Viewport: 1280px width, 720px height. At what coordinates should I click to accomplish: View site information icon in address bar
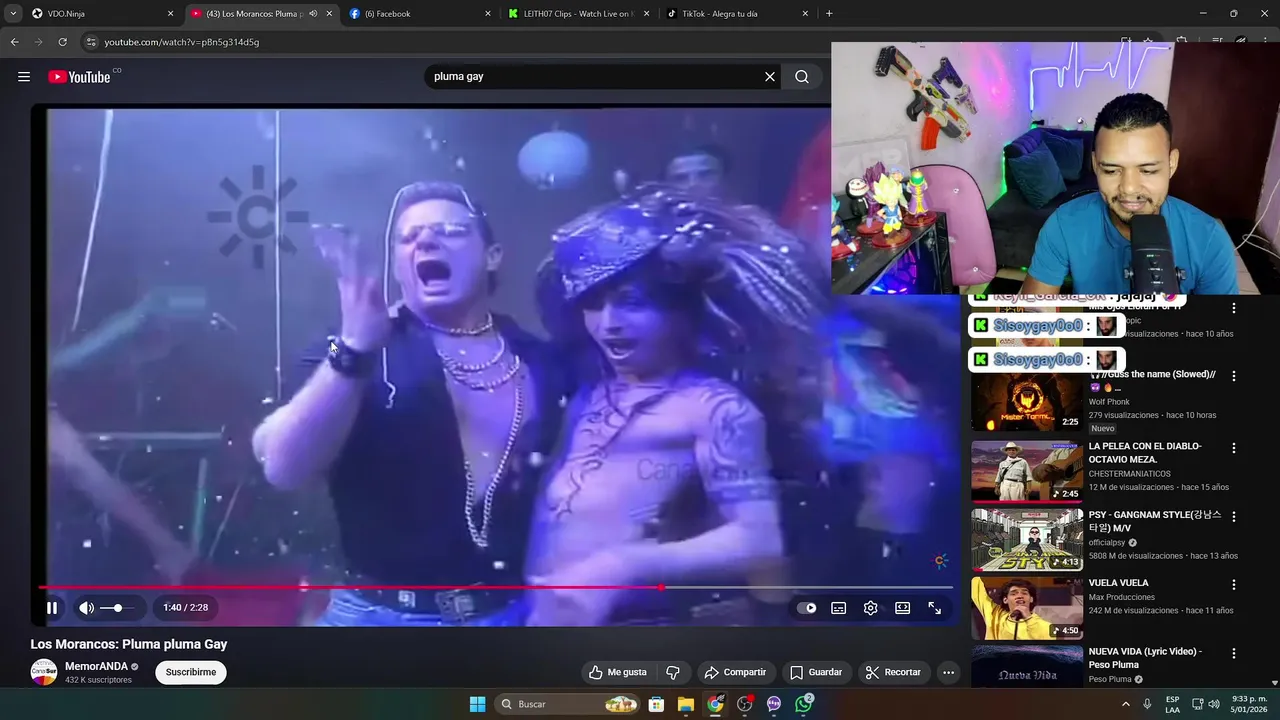click(91, 42)
